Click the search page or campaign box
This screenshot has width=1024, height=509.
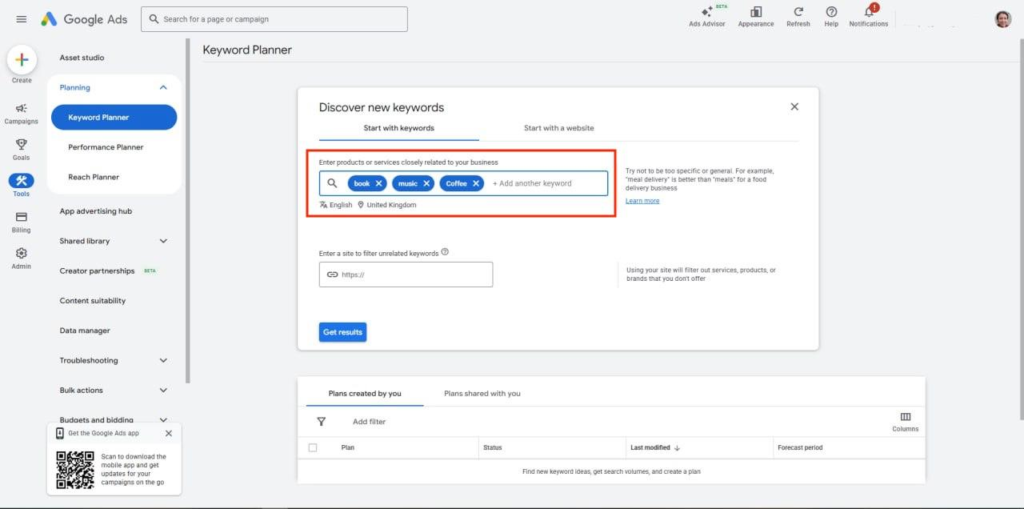pyautogui.click(x=274, y=19)
